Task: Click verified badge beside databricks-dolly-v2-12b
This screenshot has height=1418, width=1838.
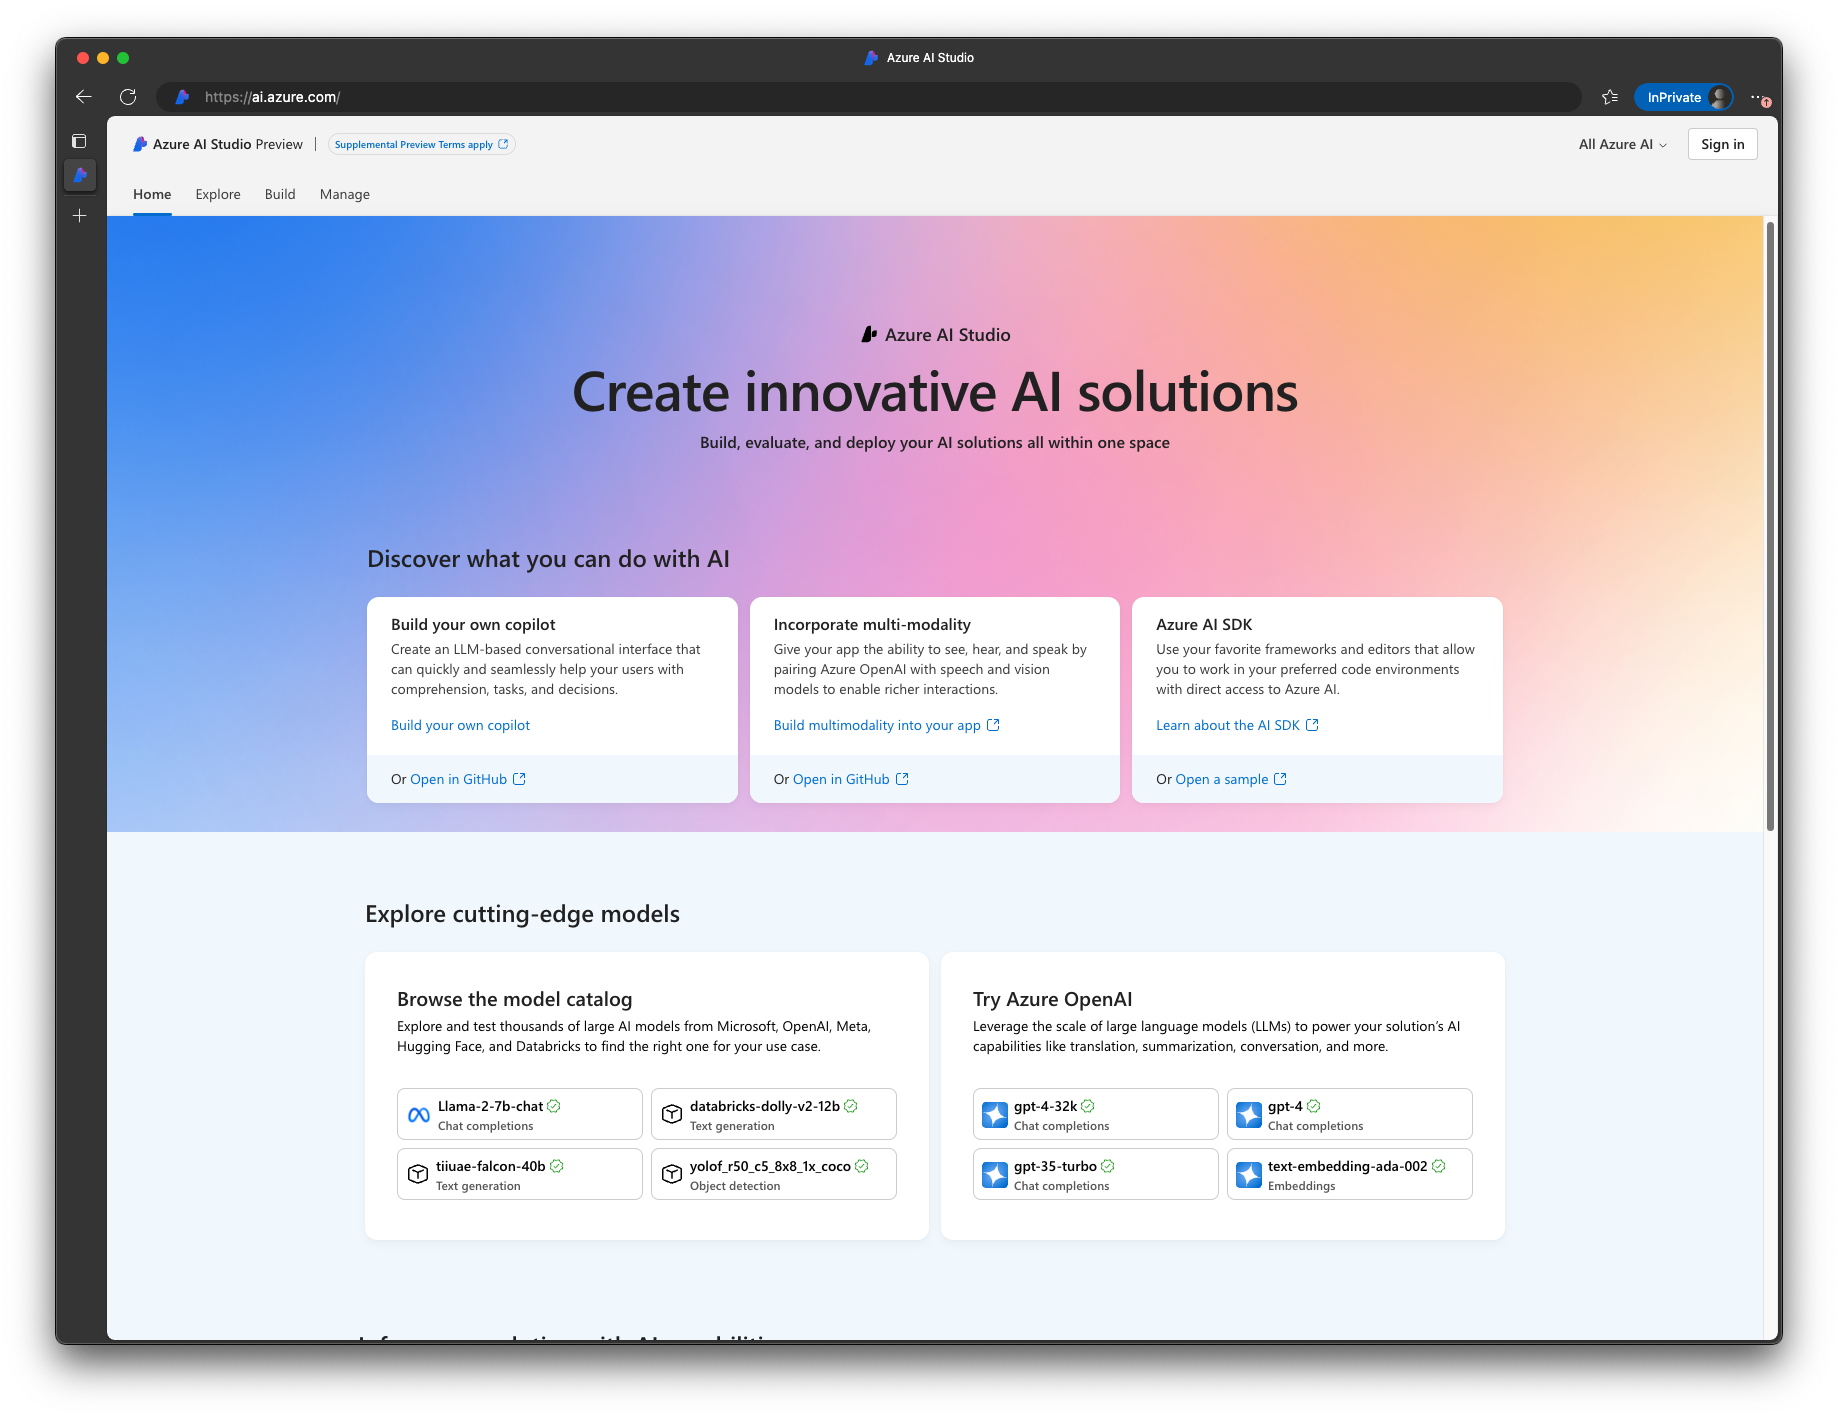Action: tap(851, 1106)
